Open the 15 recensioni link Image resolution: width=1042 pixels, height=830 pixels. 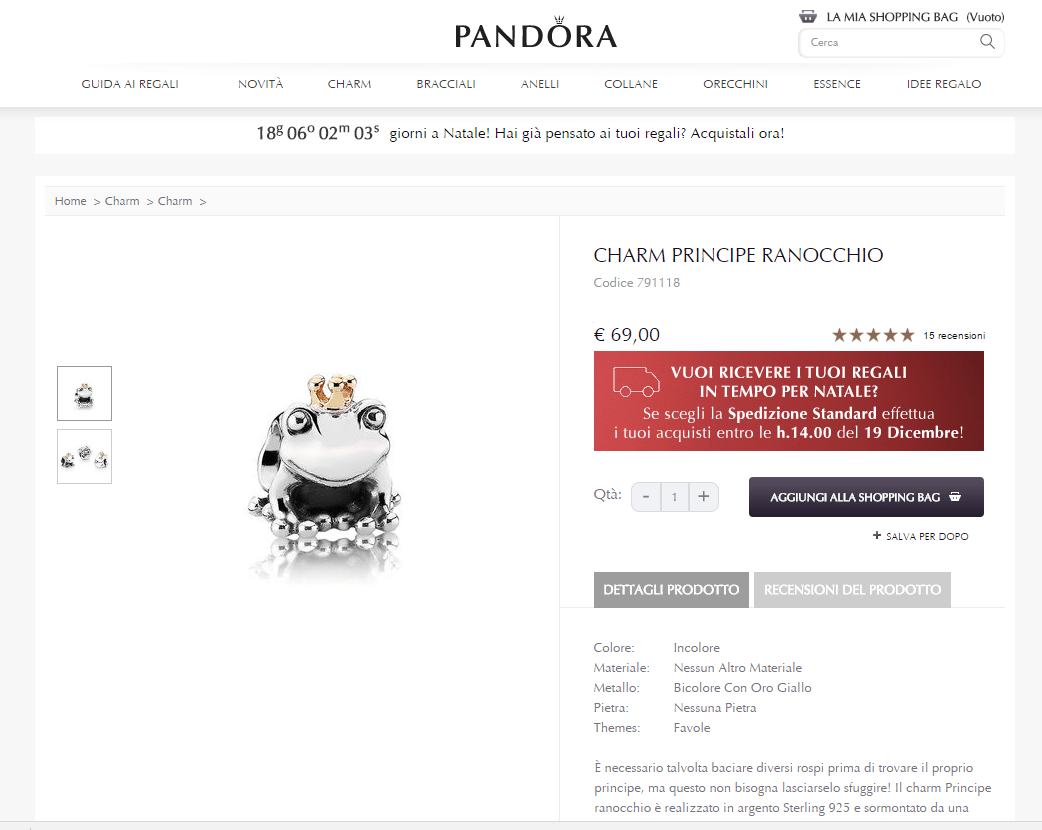pyautogui.click(x=954, y=336)
